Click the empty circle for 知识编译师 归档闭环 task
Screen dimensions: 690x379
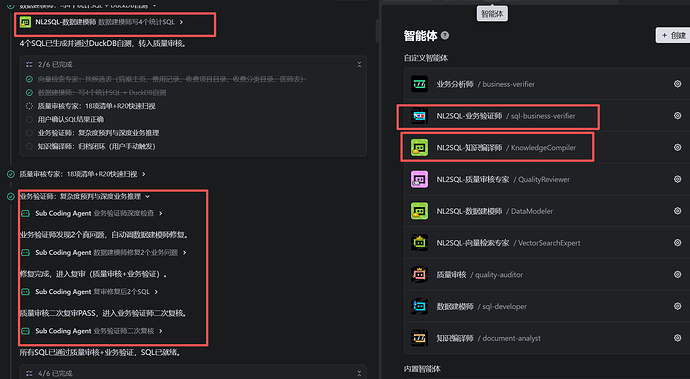(x=29, y=146)
